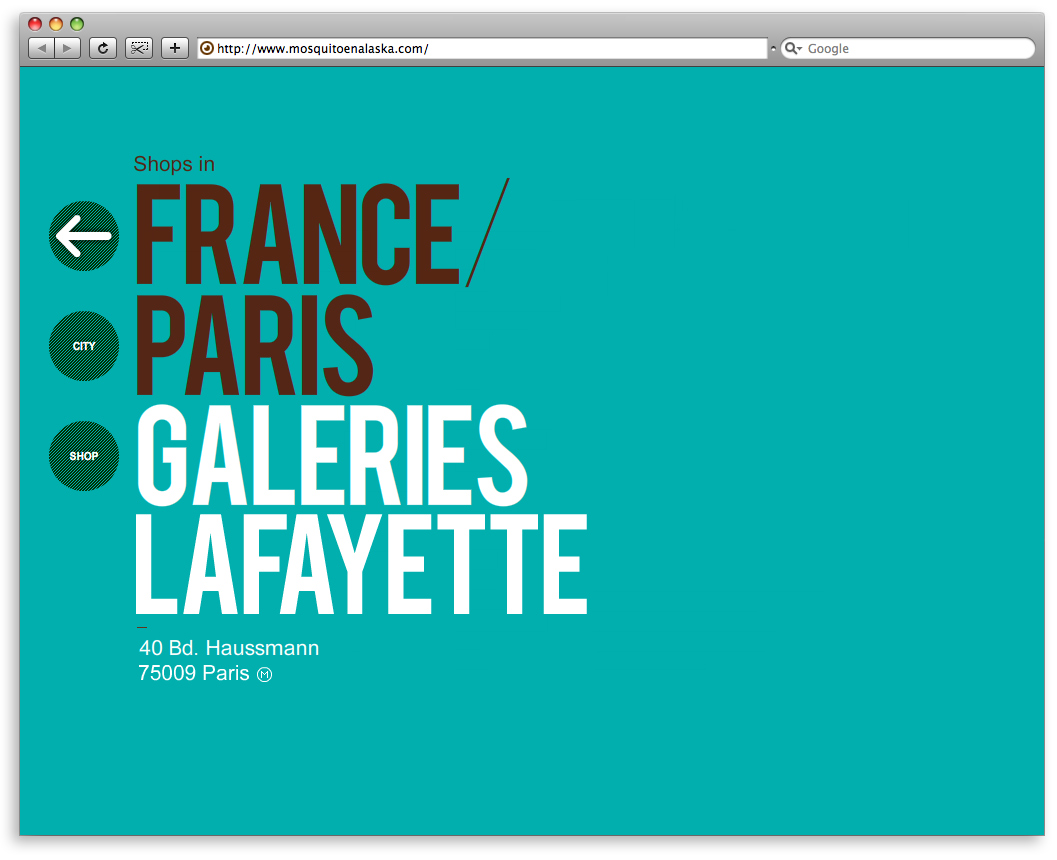
Task: Open the search magnifier dropdown menu
Action: pyautogui.click(x=793, y=48)
